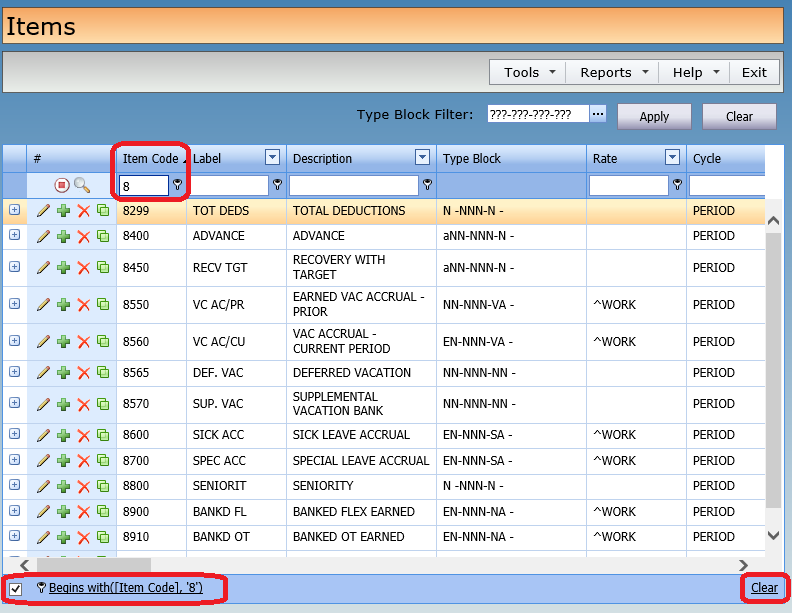Delete the SICK ACC item using red X
793x614 pixels.
click(84, 436)
